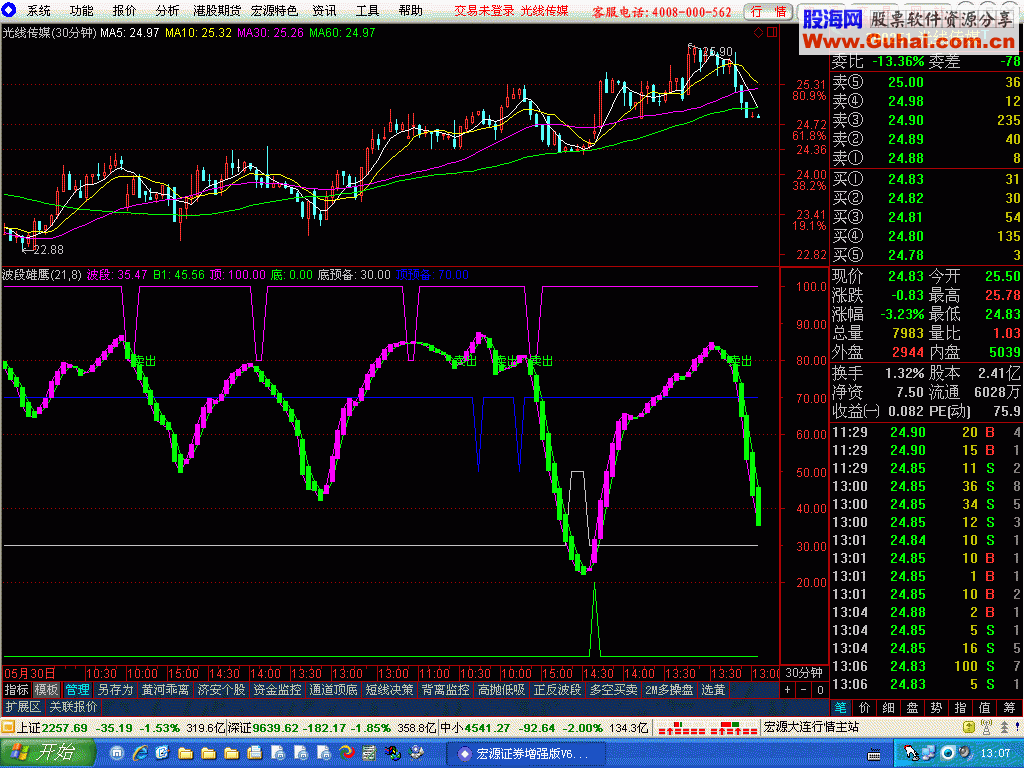
Task: Select the 值 tab in quote panel
Action: click(985, 707)
